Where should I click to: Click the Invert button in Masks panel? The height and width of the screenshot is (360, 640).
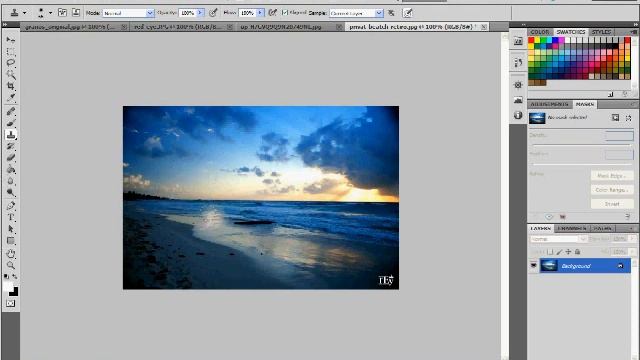[612, 204]
